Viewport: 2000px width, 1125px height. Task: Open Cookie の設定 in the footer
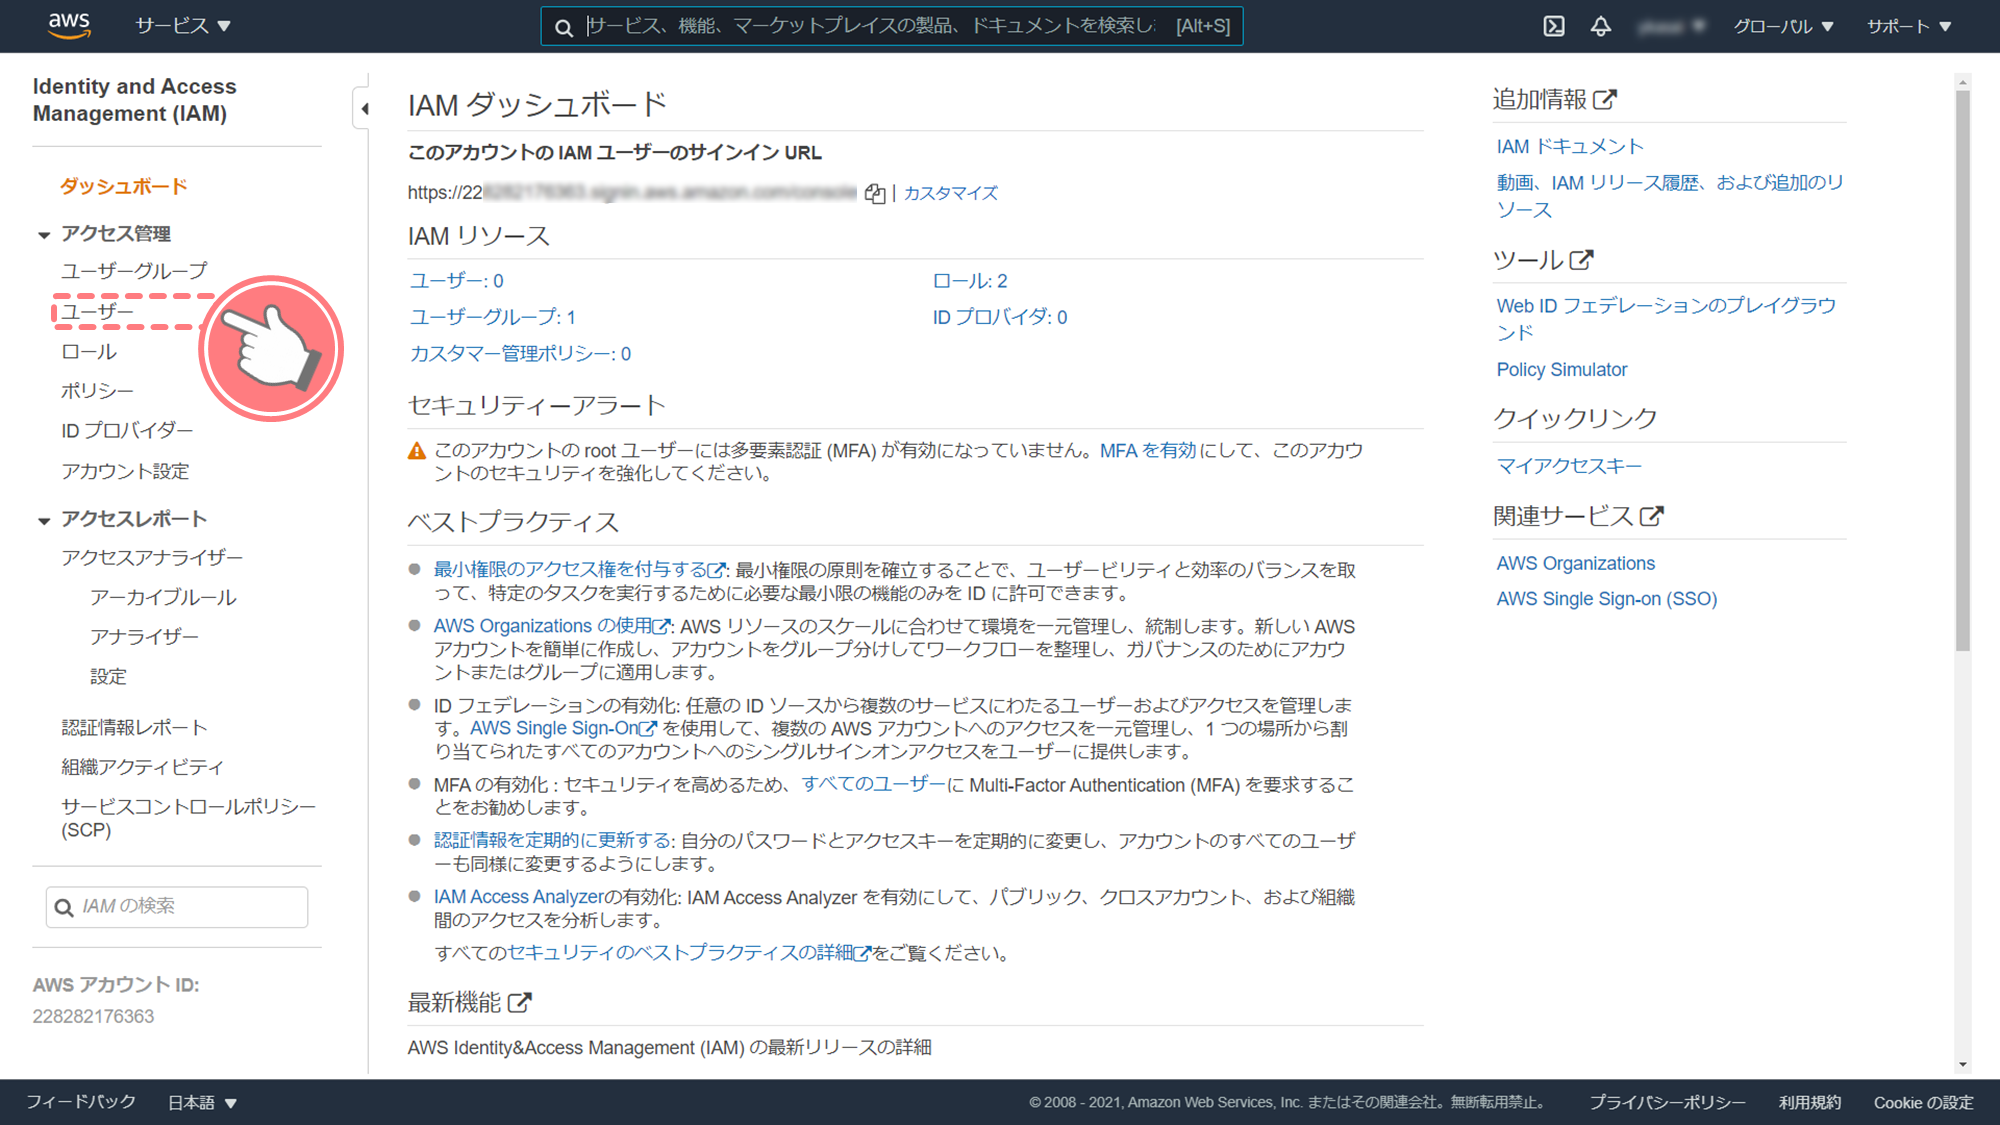(x=1923, y=1102)
